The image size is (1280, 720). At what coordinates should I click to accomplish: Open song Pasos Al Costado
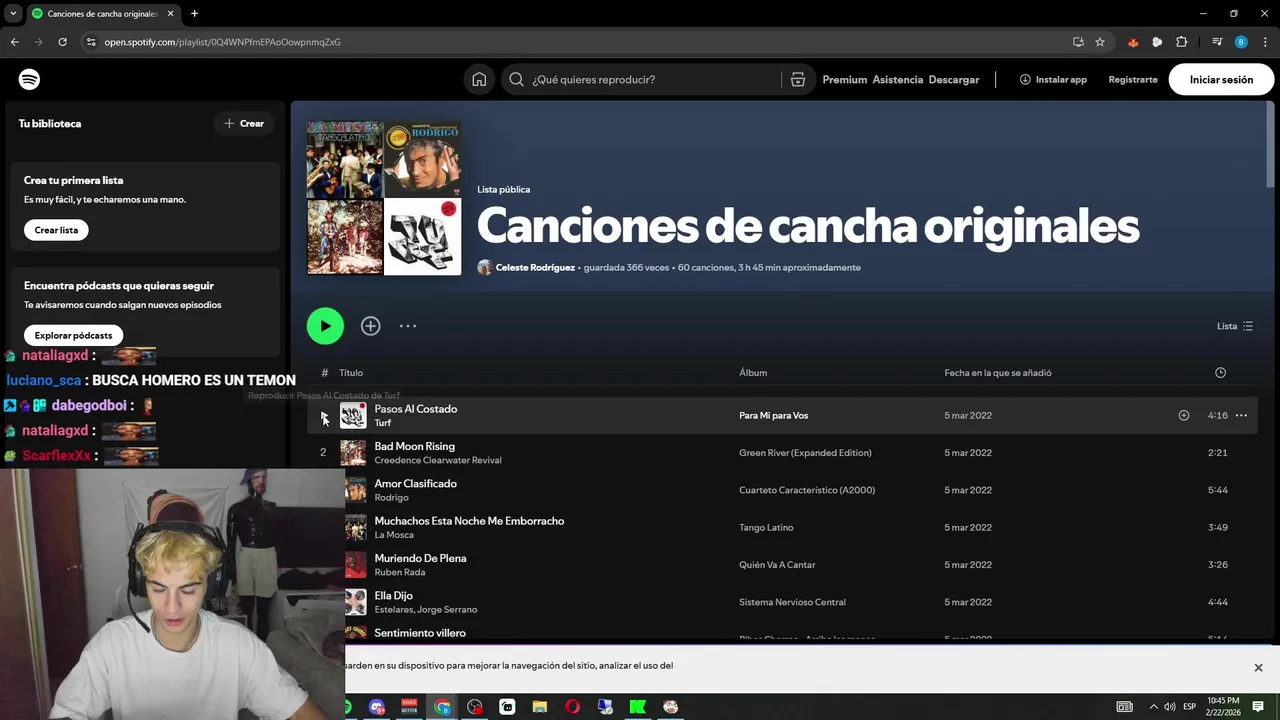tap(415, 409)
